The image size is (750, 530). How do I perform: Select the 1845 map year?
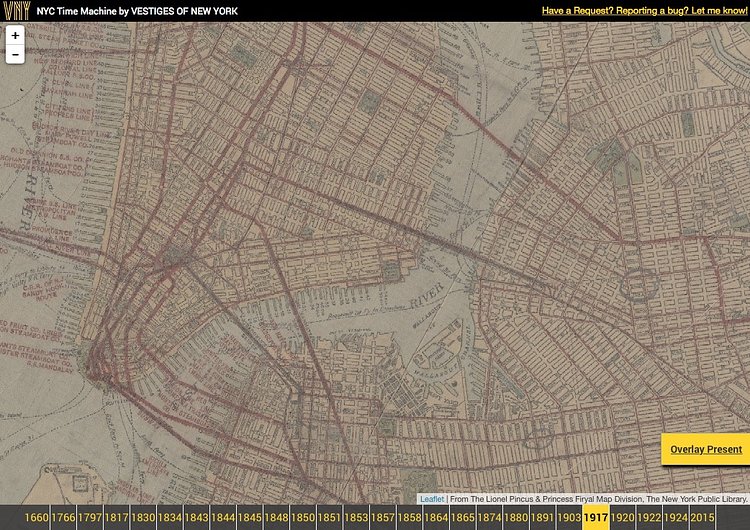[x=250, y=517]
